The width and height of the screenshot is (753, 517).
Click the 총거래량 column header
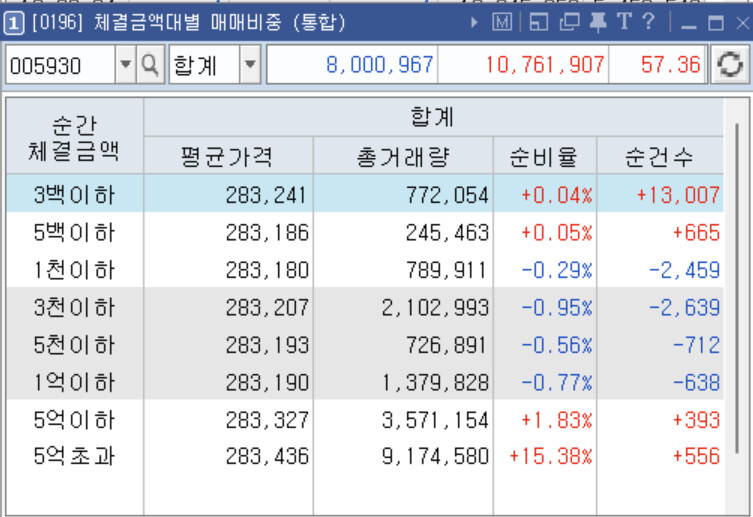tap(403, 156)
